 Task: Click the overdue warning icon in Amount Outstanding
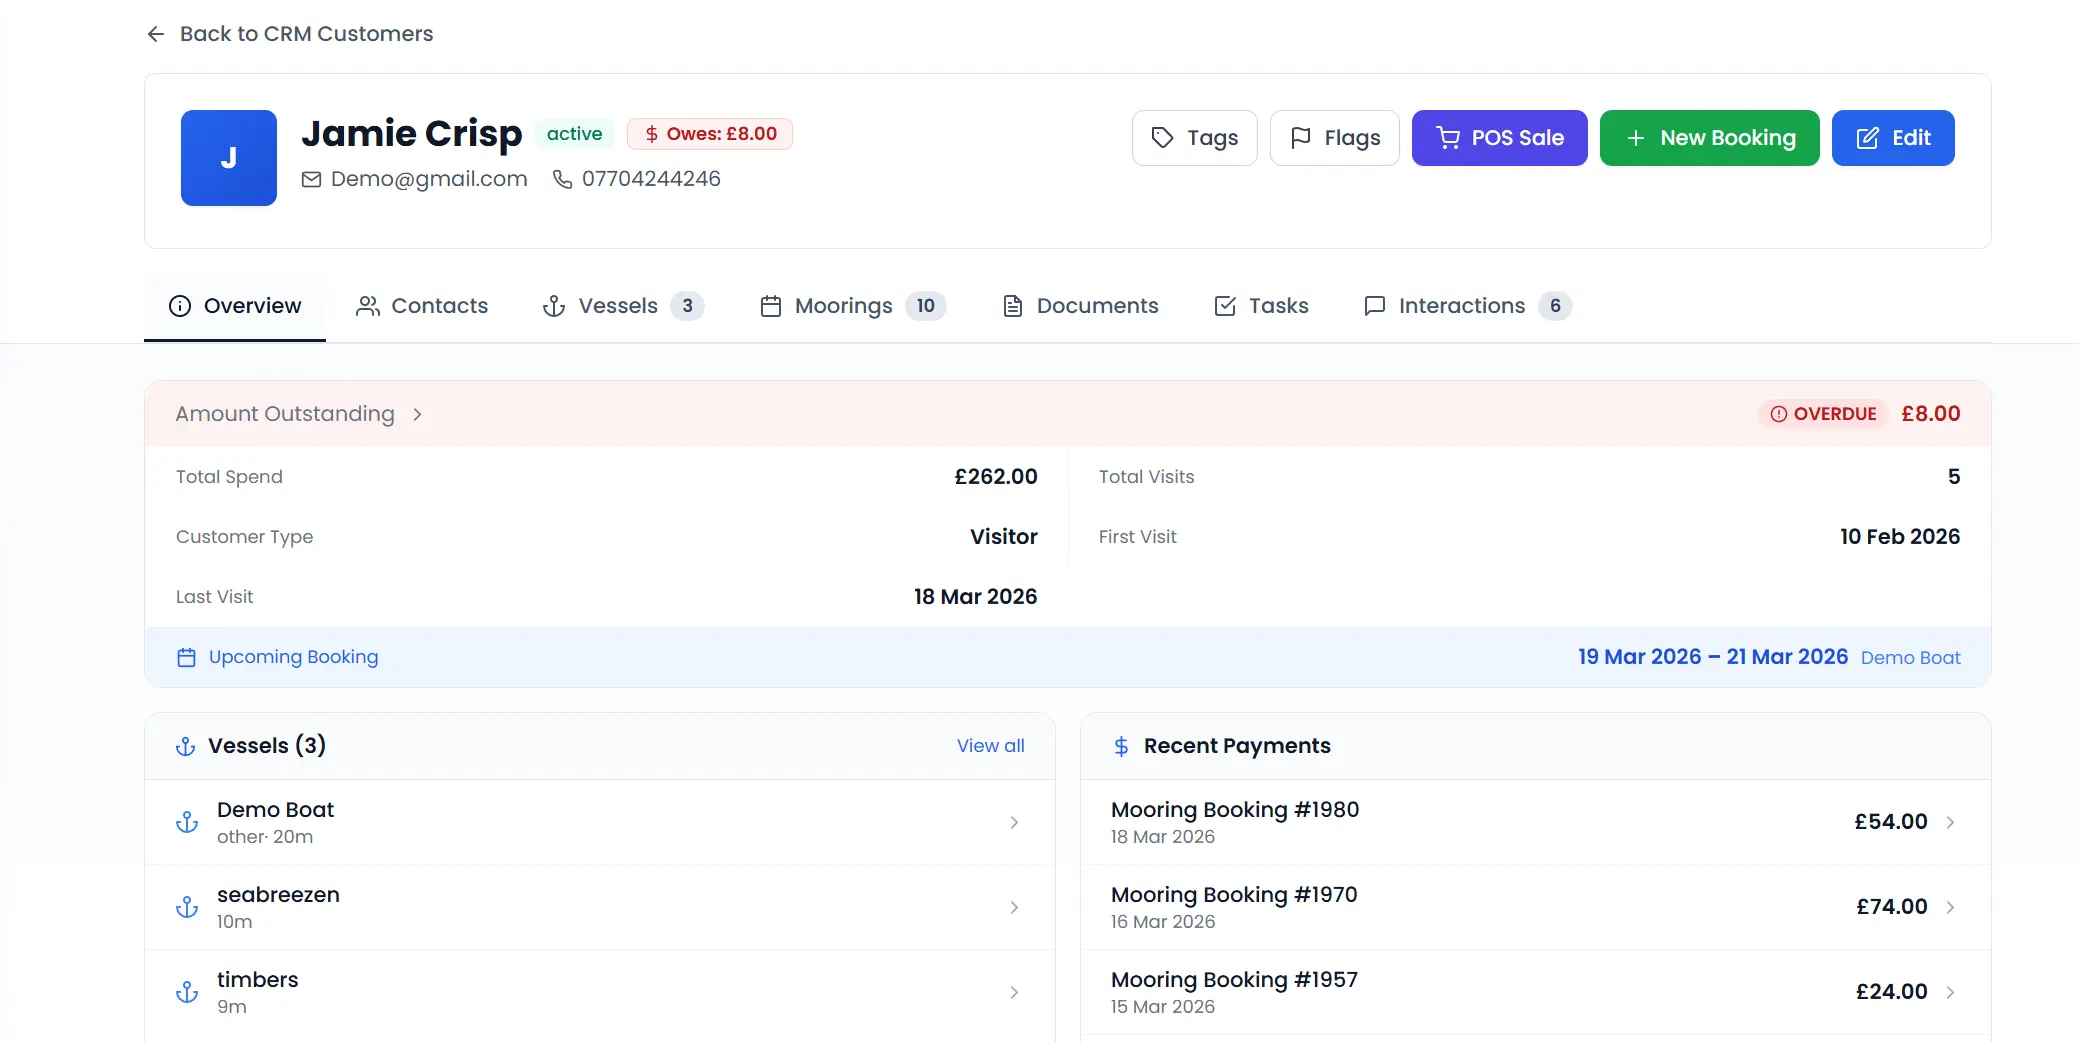click(1778, 413)
